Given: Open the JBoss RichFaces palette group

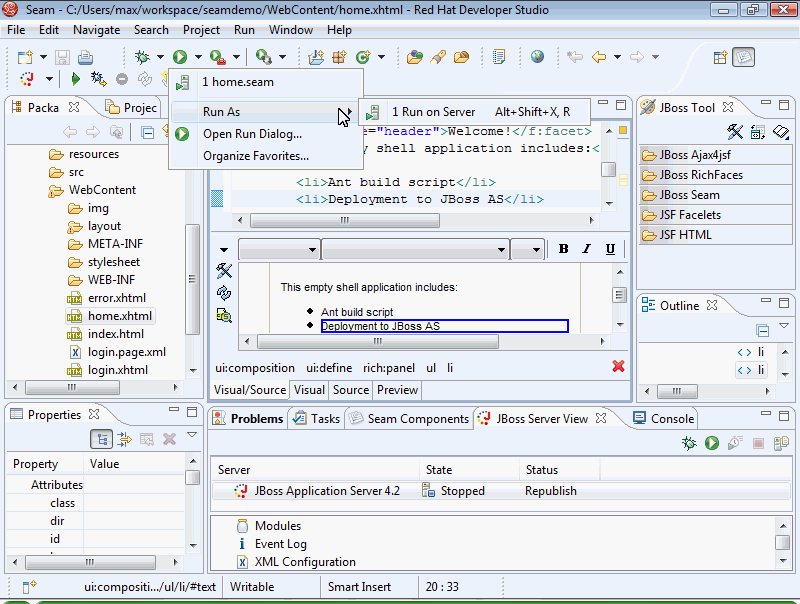Looking at the screenshot, I should pos(715,175).
